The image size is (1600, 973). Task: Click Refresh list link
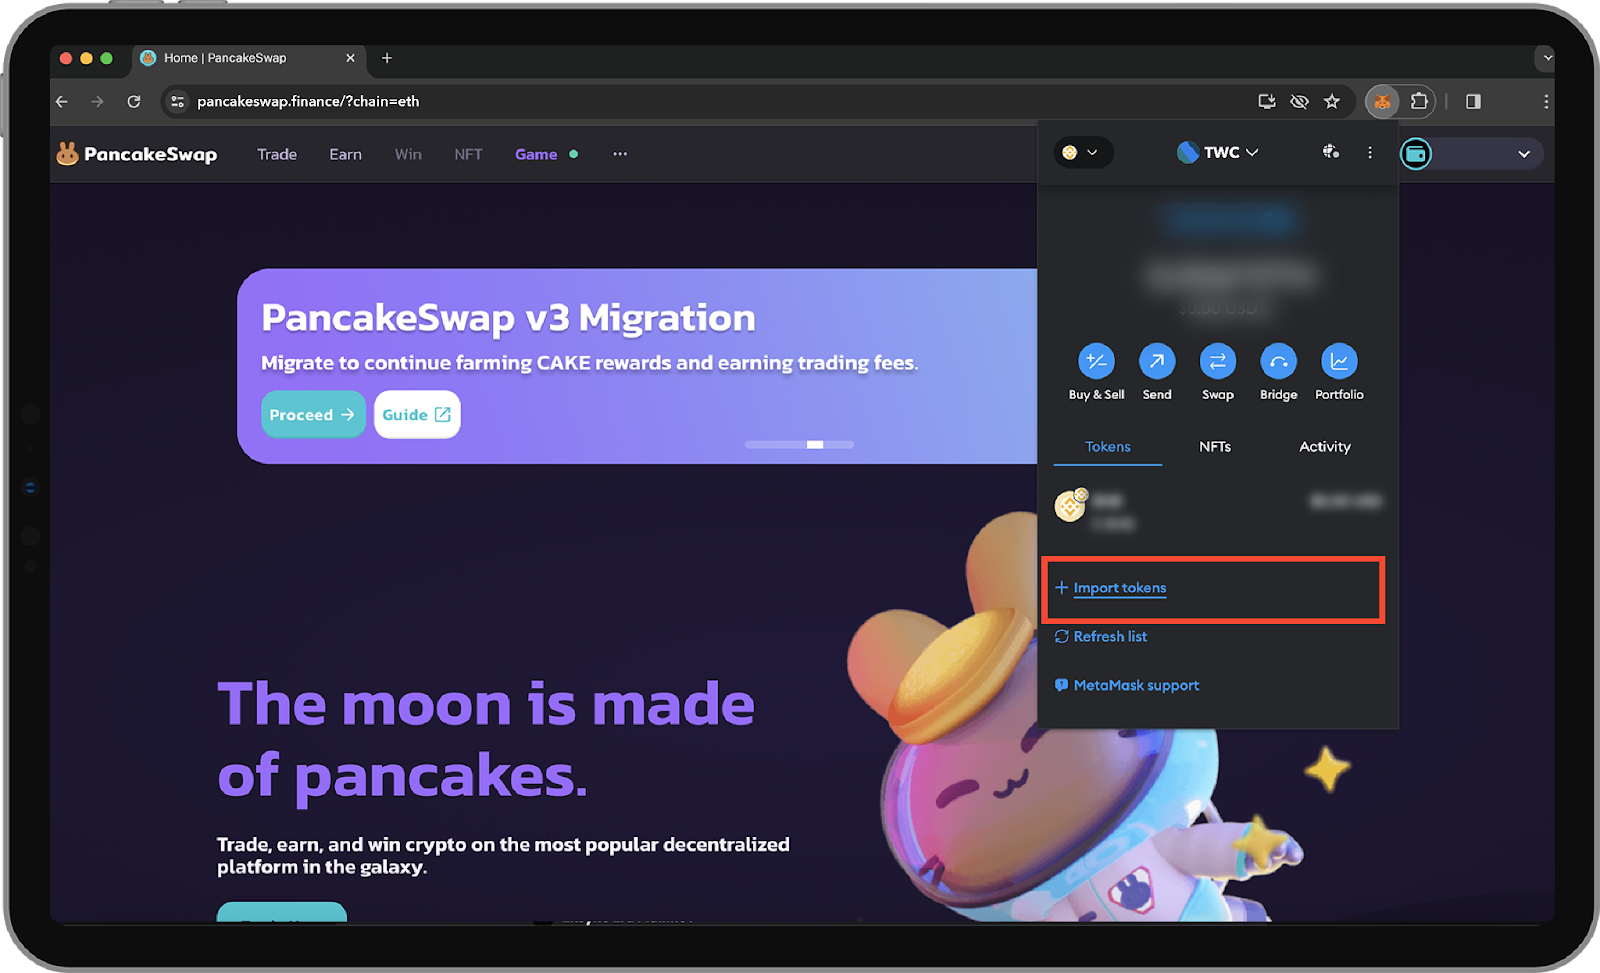coord(1101,636)
